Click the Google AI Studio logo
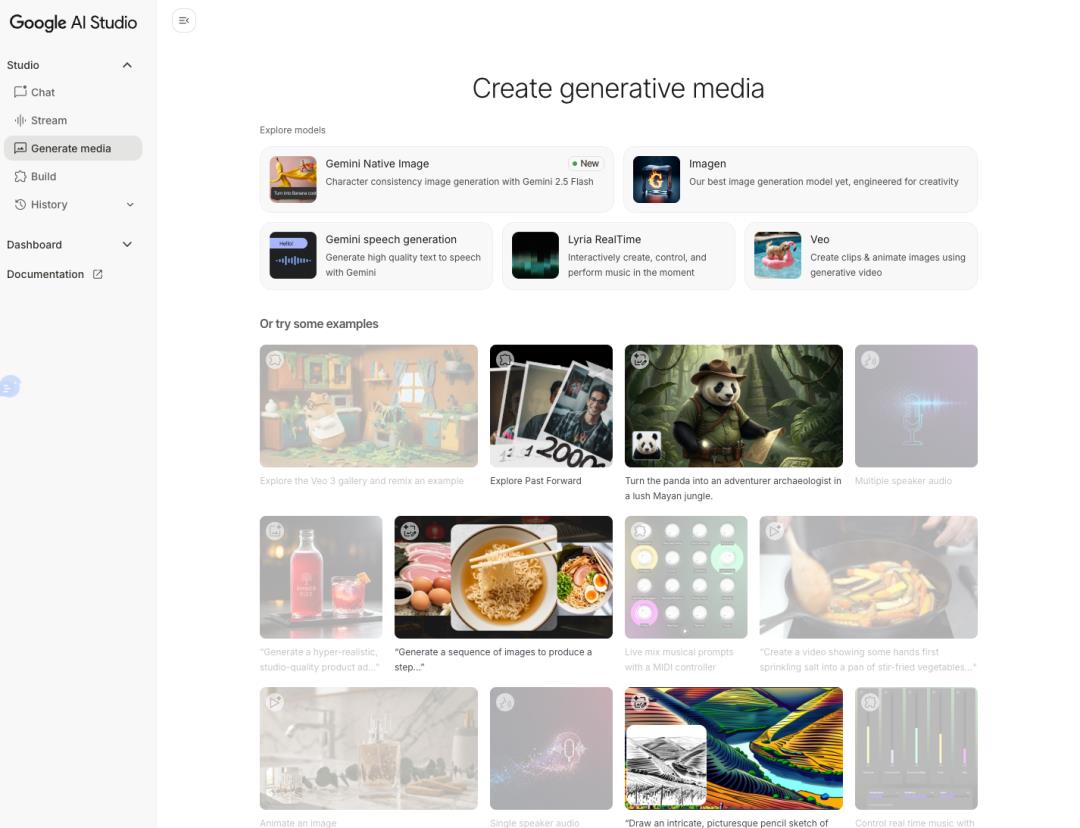Viewport: 1080px width, 828px height. (73, 22)
